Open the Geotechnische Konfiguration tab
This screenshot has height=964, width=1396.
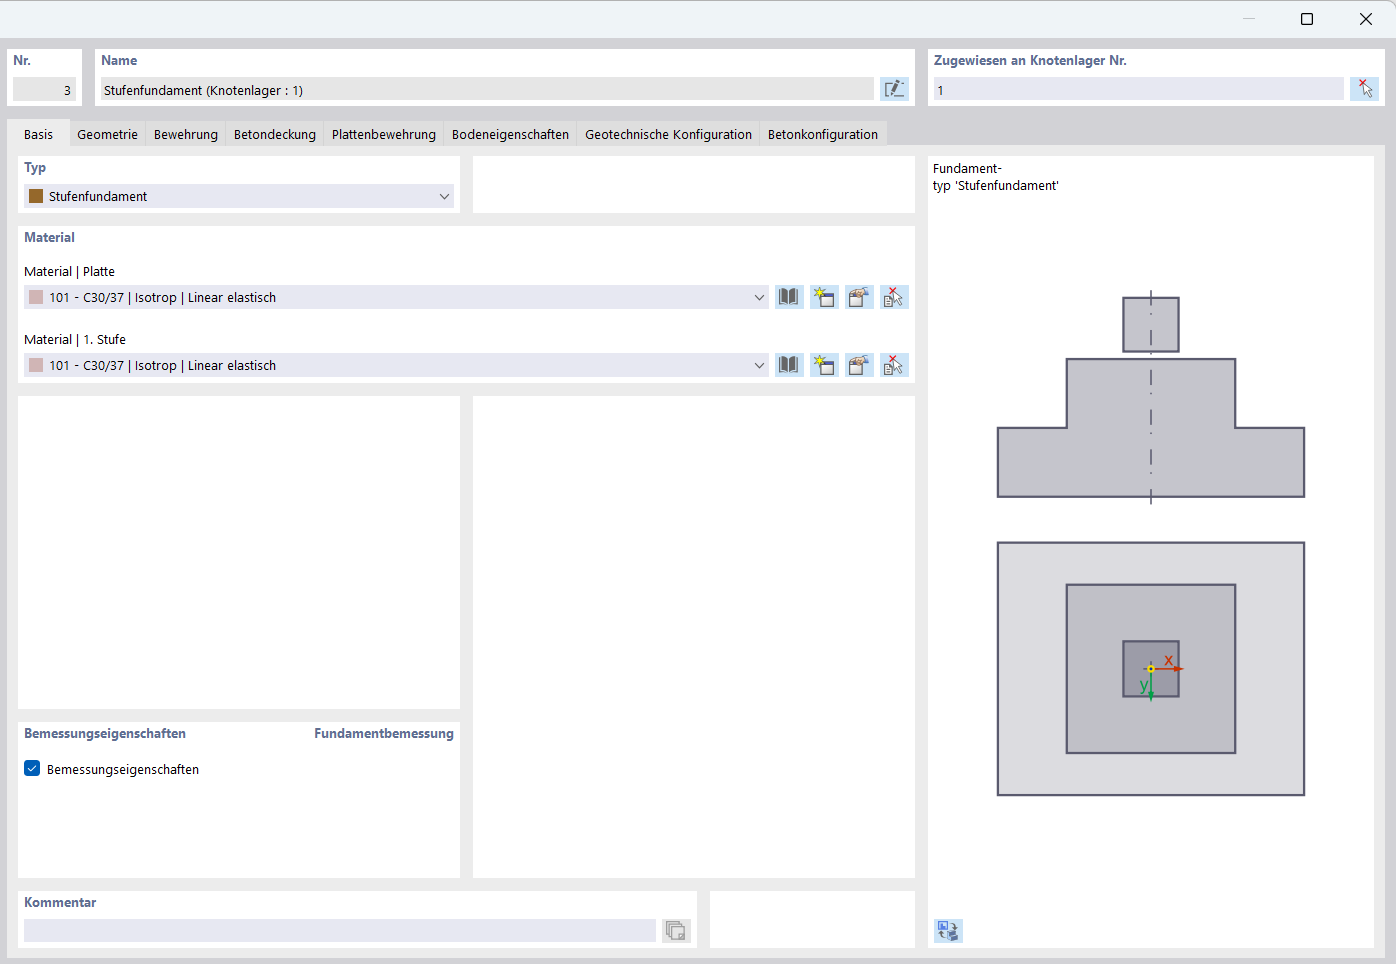coord(669,134)
